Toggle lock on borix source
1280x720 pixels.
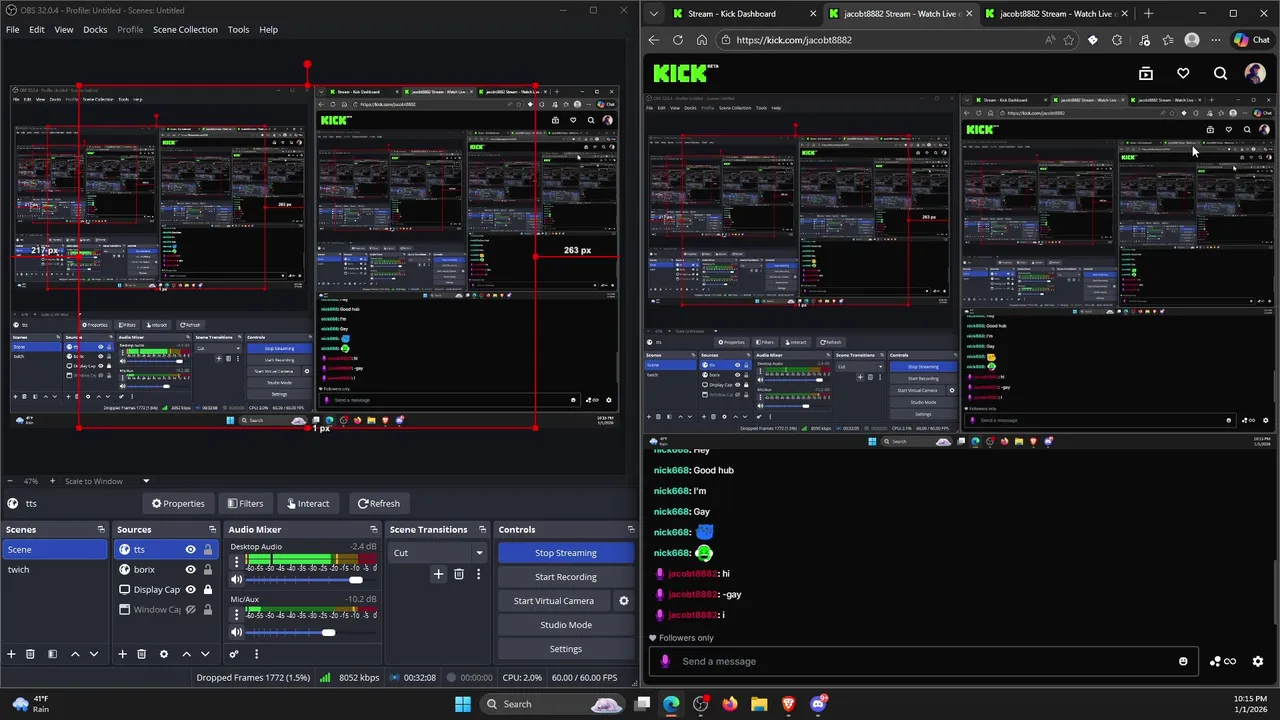tap(207, 569)
